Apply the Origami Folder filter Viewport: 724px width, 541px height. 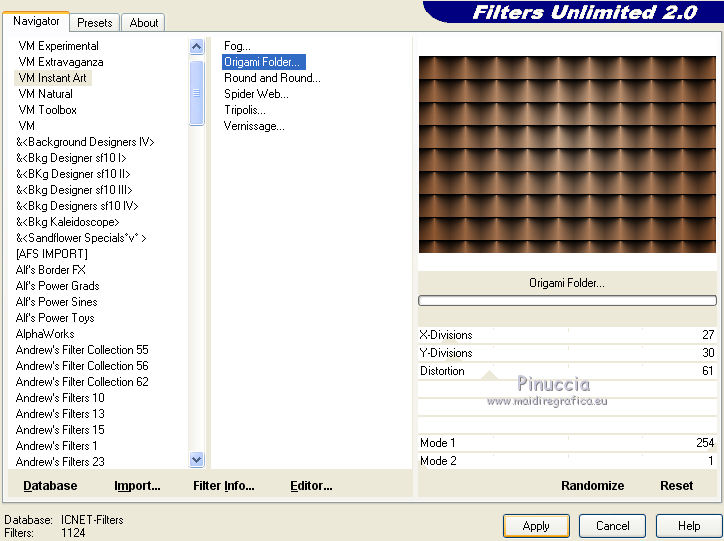[x=536, y=526]
